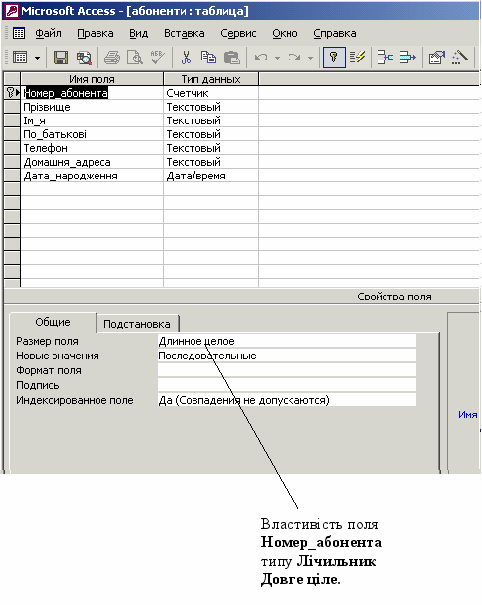Open the View button dropdown arrow
This screenshot has width=482, height=605.
point(37,58)
